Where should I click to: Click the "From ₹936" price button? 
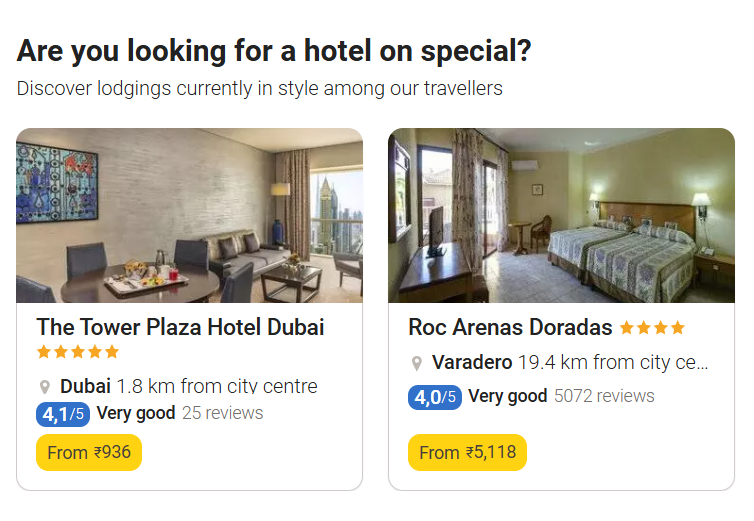pyautogui.click(x=89, y=452)
